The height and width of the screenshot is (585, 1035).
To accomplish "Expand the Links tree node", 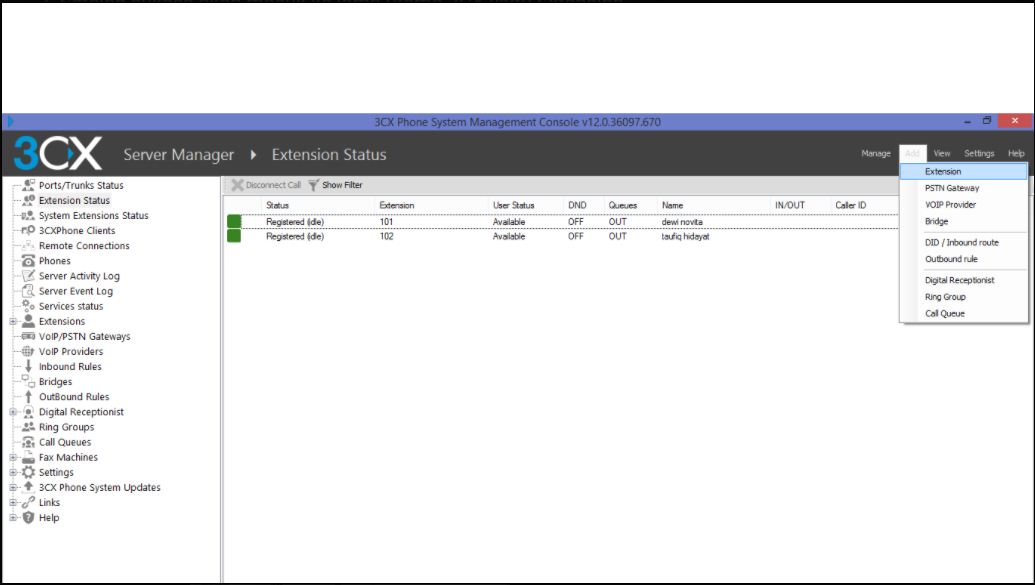I will pos(13,502).
